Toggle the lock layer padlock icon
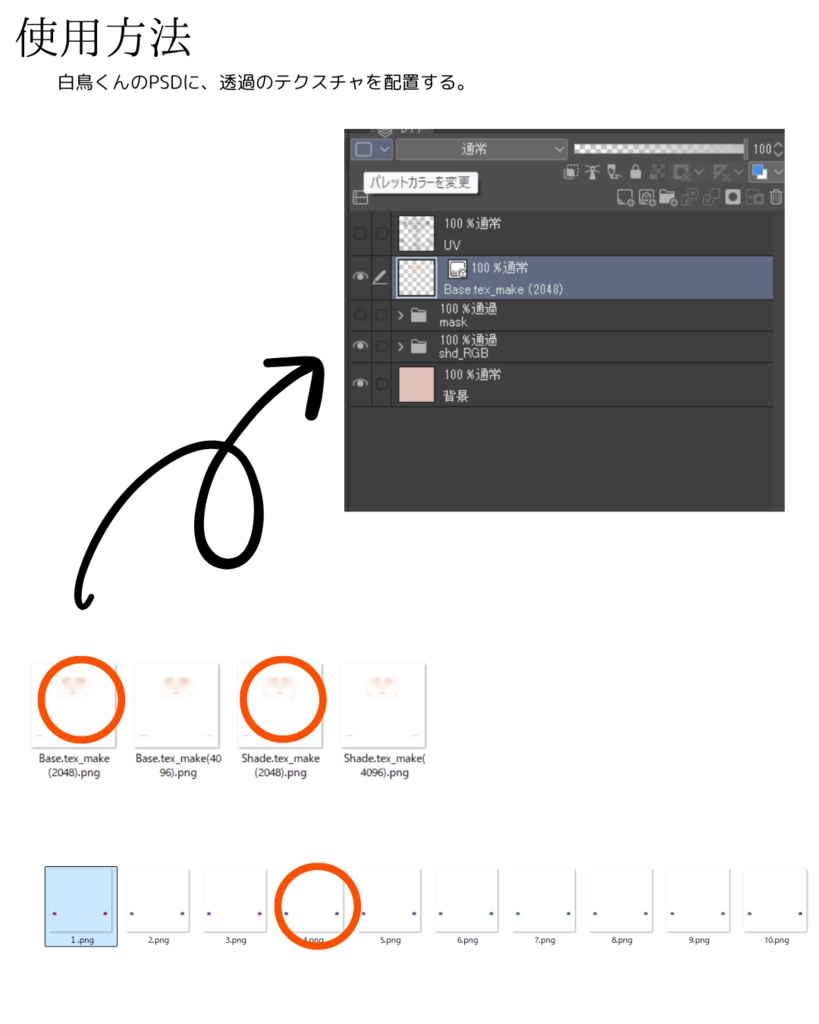This screenshot has width=819, height=1024. click(635, 172)
